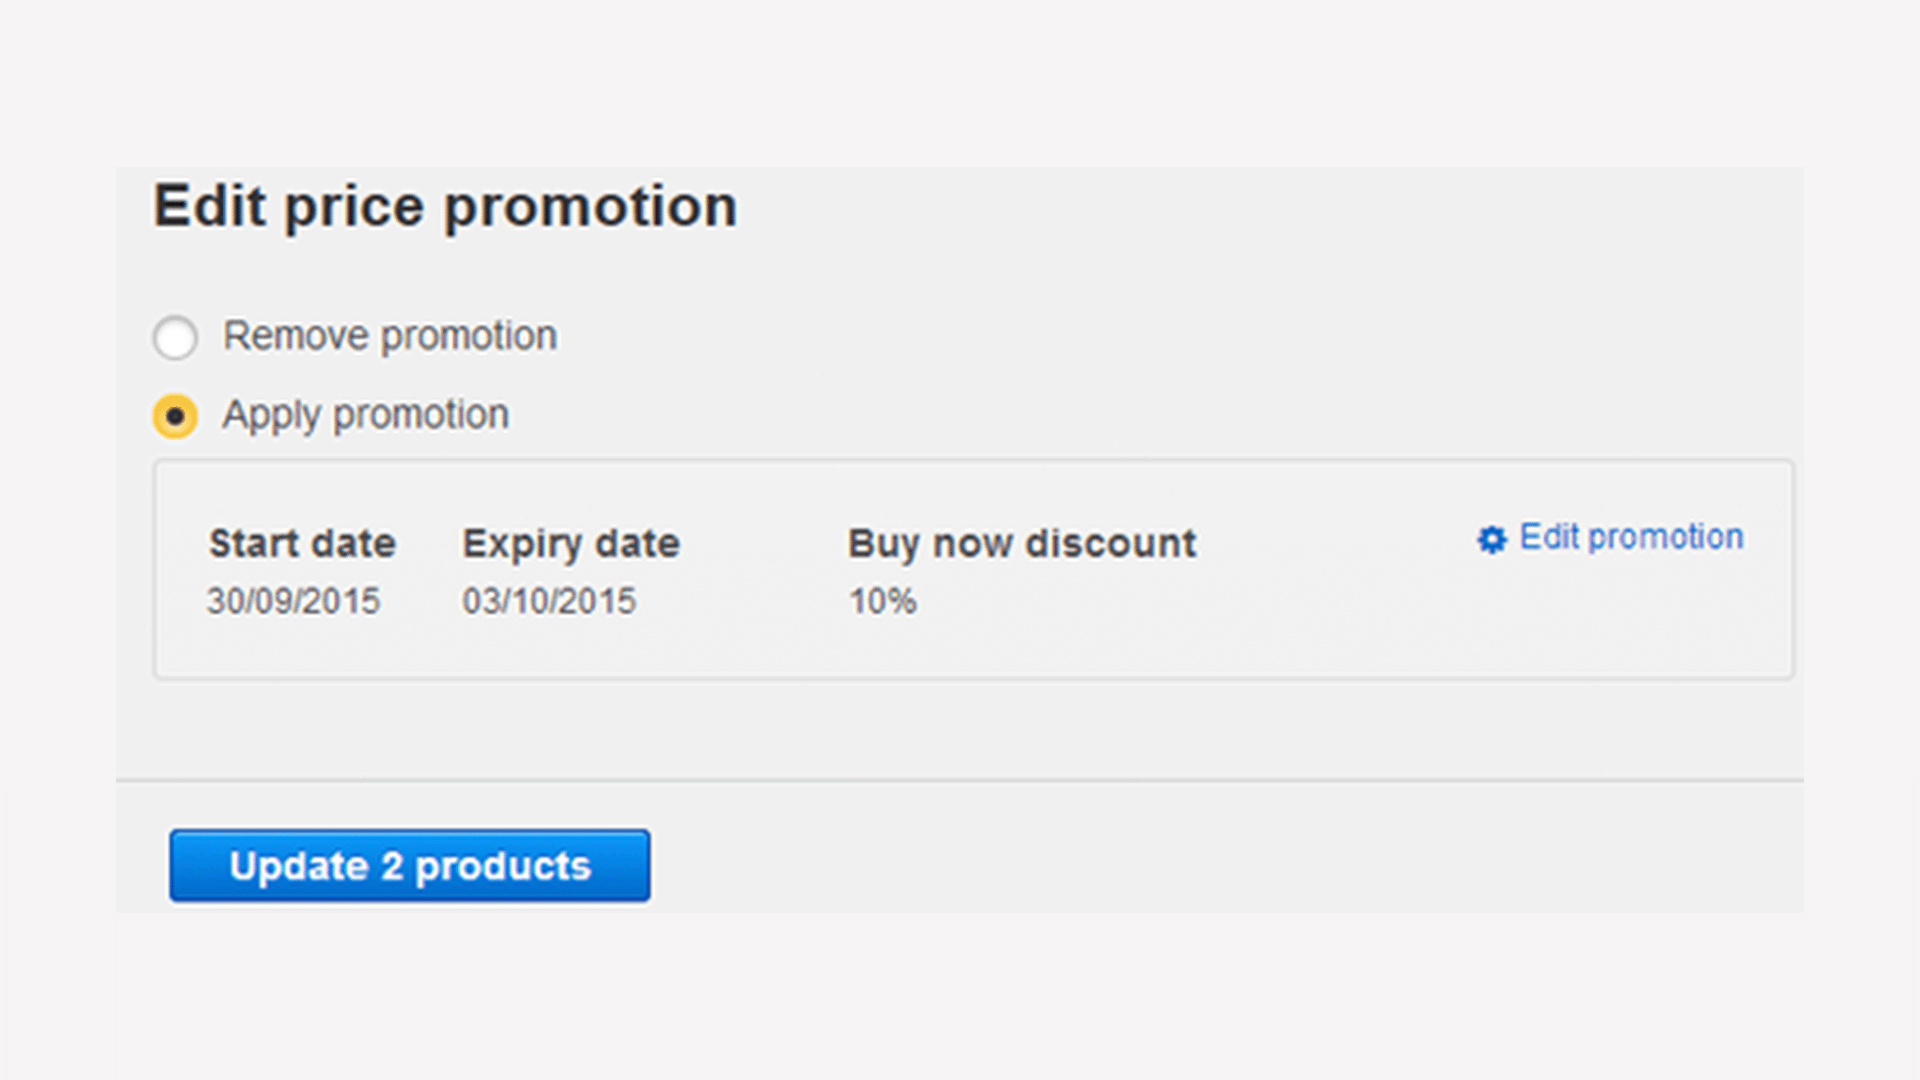Click the 10% Buy now discount value

click(x=882, y=600)
